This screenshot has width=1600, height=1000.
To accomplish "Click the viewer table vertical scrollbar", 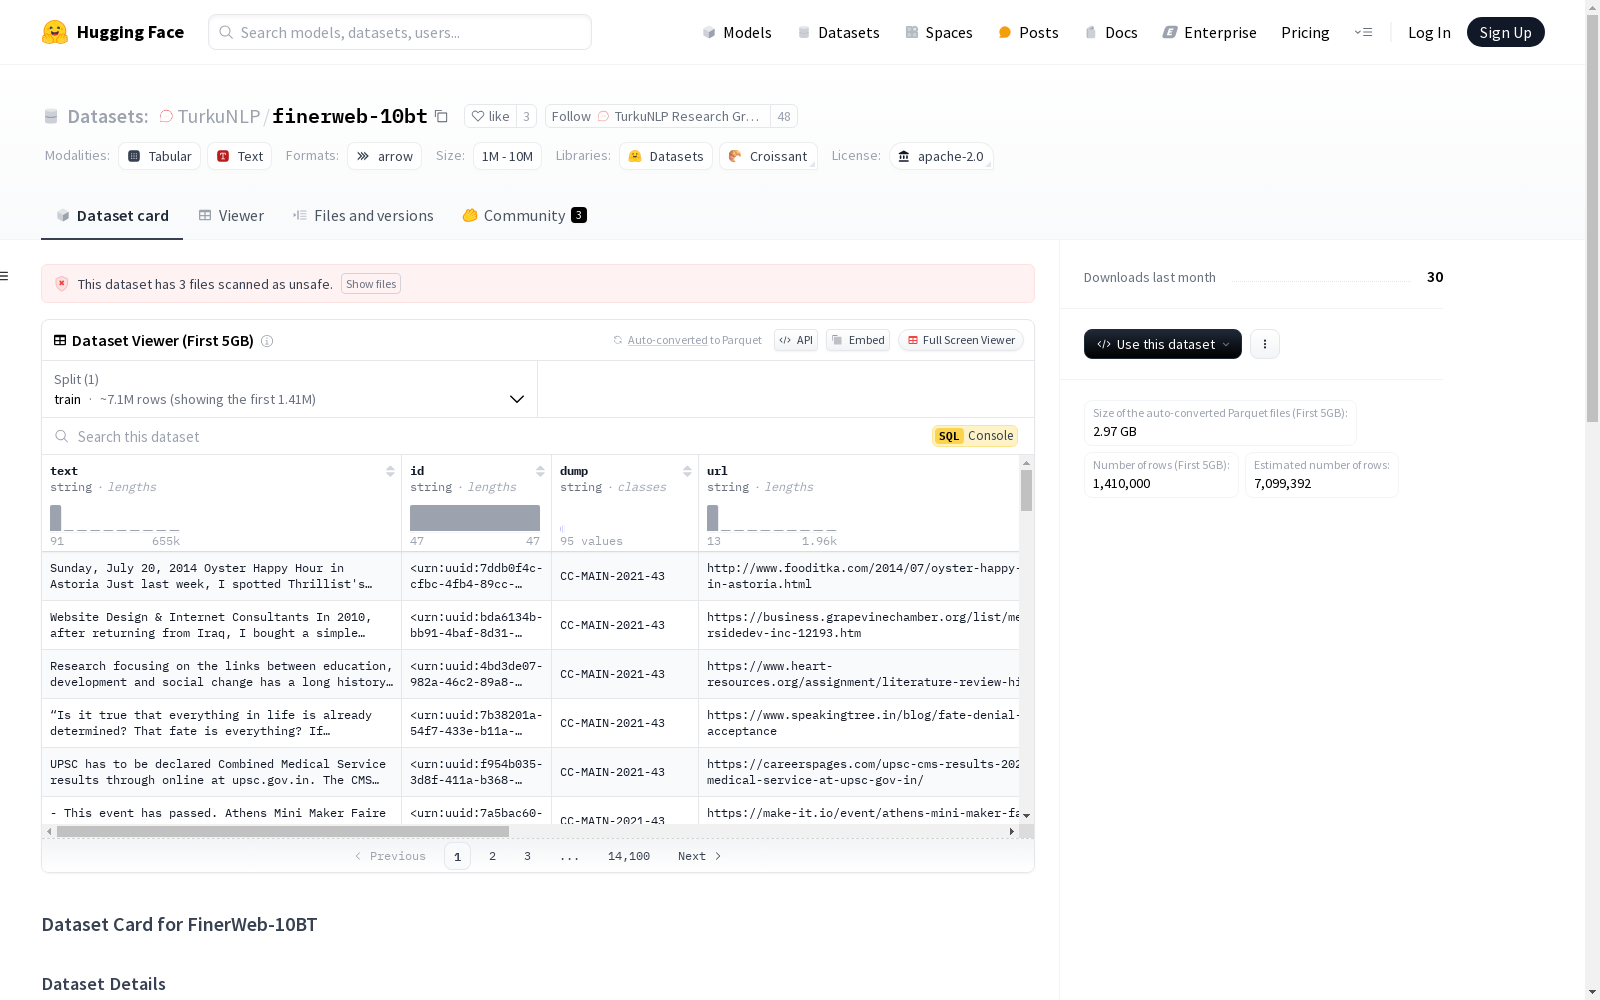I will [1026, 490].
